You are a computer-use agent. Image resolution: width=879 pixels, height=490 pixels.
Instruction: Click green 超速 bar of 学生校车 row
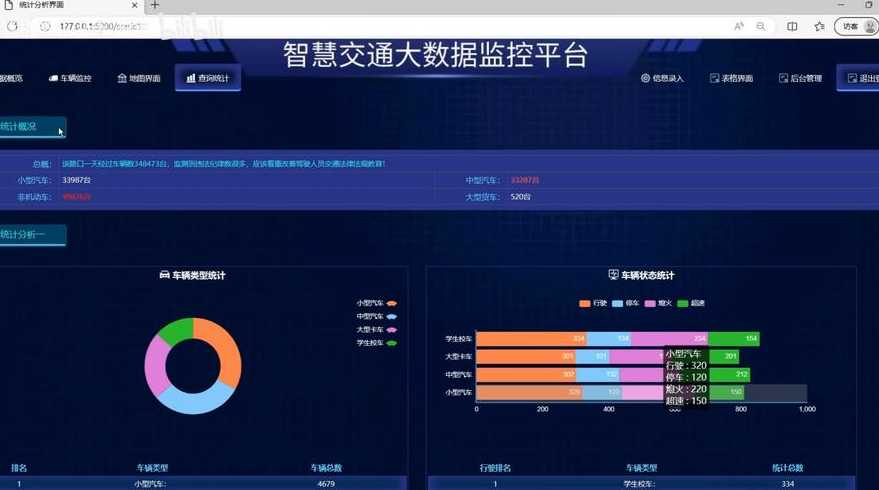pyautogui.click(x=734, y=339)
